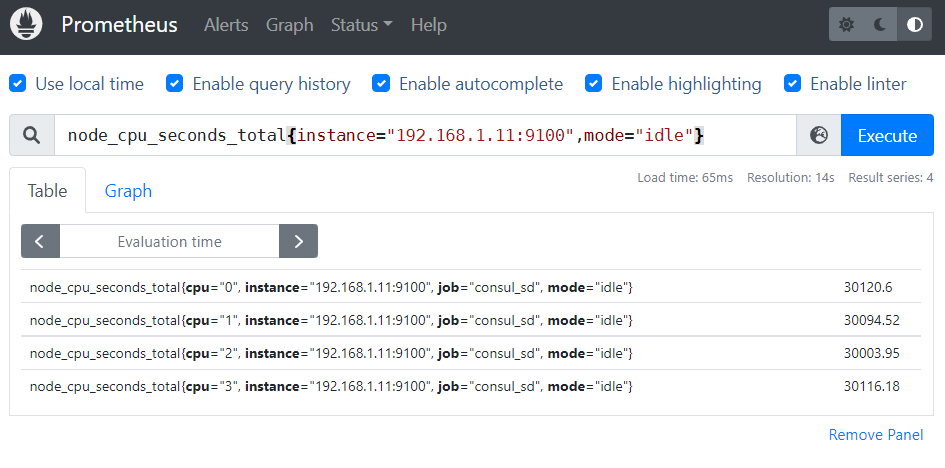Expand the Status dropdown menu

pyautogui.click(x=362, y=25)
